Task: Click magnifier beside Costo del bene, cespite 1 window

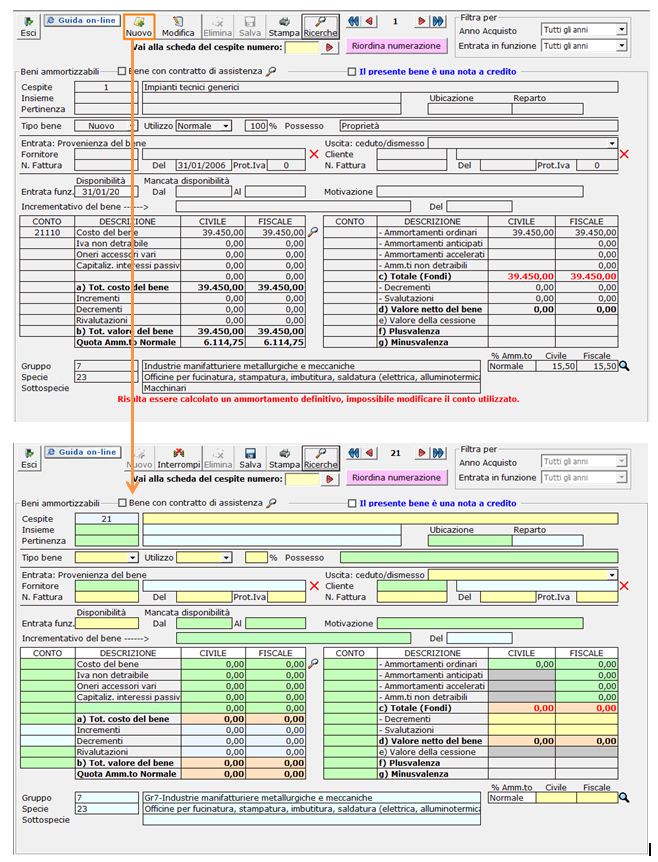Action: (313, 232)
